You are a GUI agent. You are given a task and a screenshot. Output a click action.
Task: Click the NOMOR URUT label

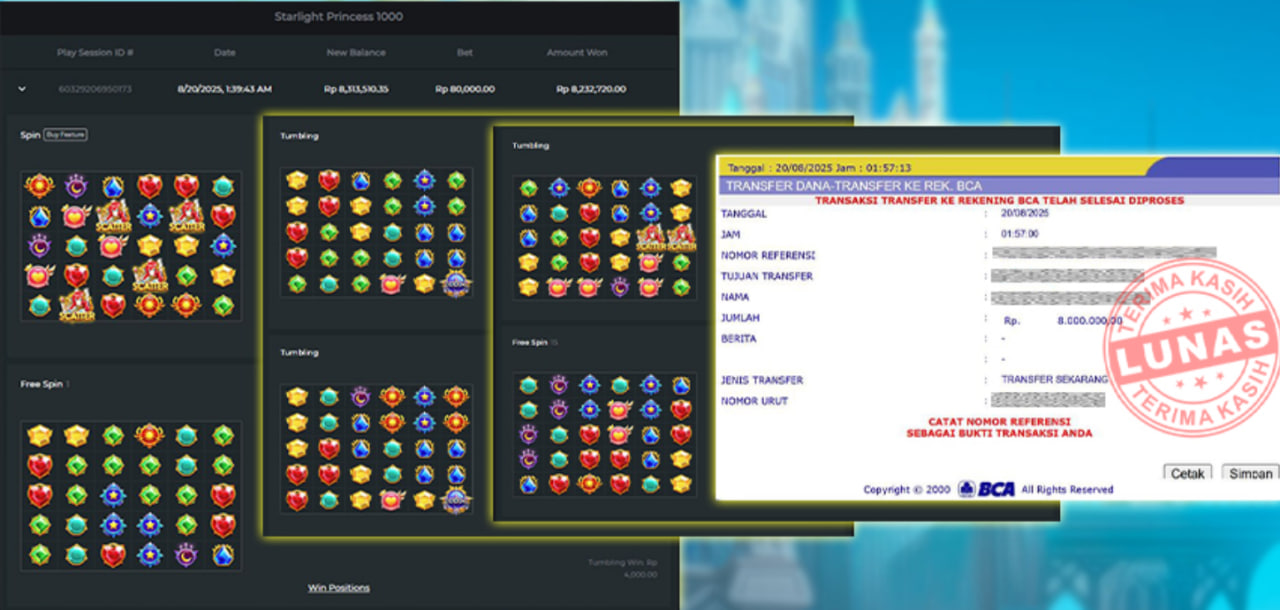coord(754,401)
